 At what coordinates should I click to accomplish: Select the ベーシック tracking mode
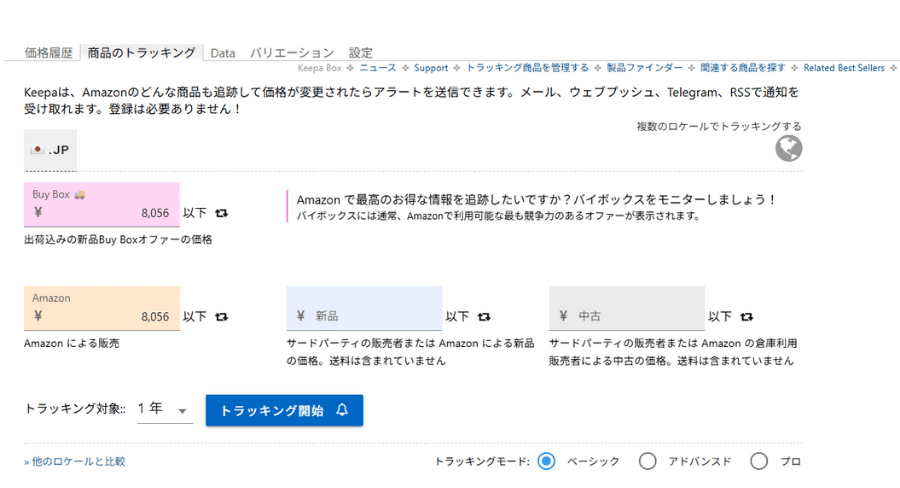click(x=546, y=461)
